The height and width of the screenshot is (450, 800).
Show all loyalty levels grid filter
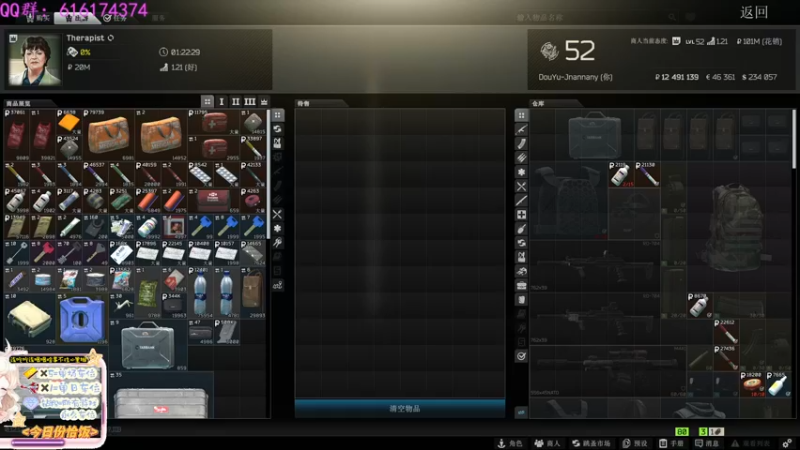207,102
